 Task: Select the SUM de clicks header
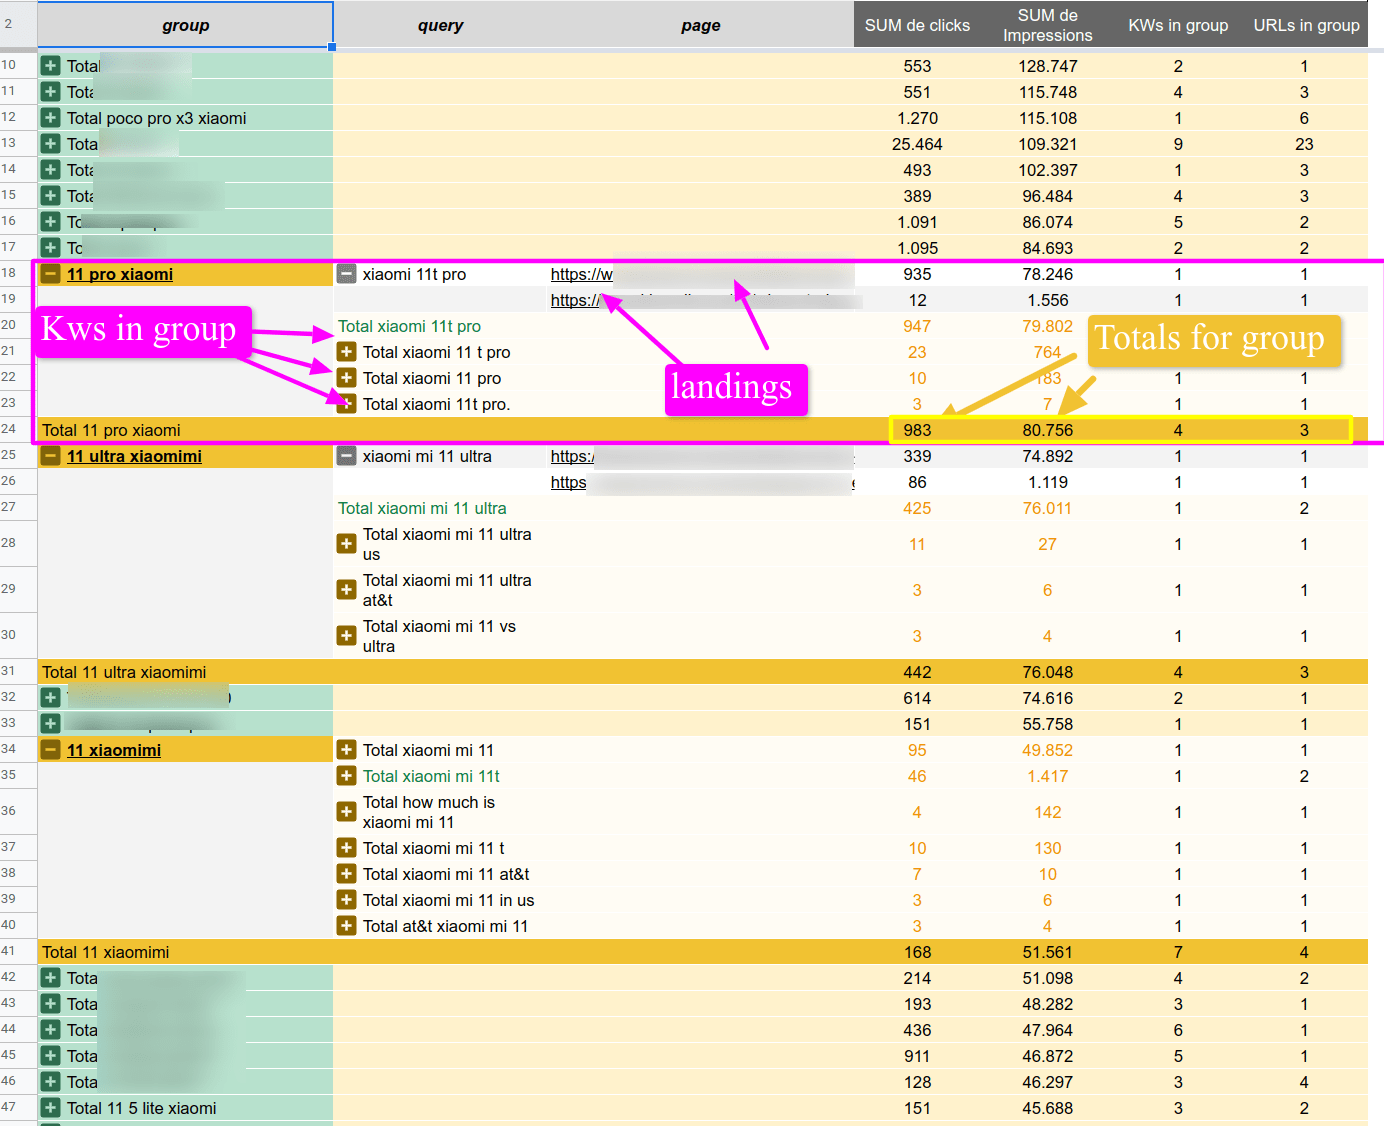click(x=917, y=25)
